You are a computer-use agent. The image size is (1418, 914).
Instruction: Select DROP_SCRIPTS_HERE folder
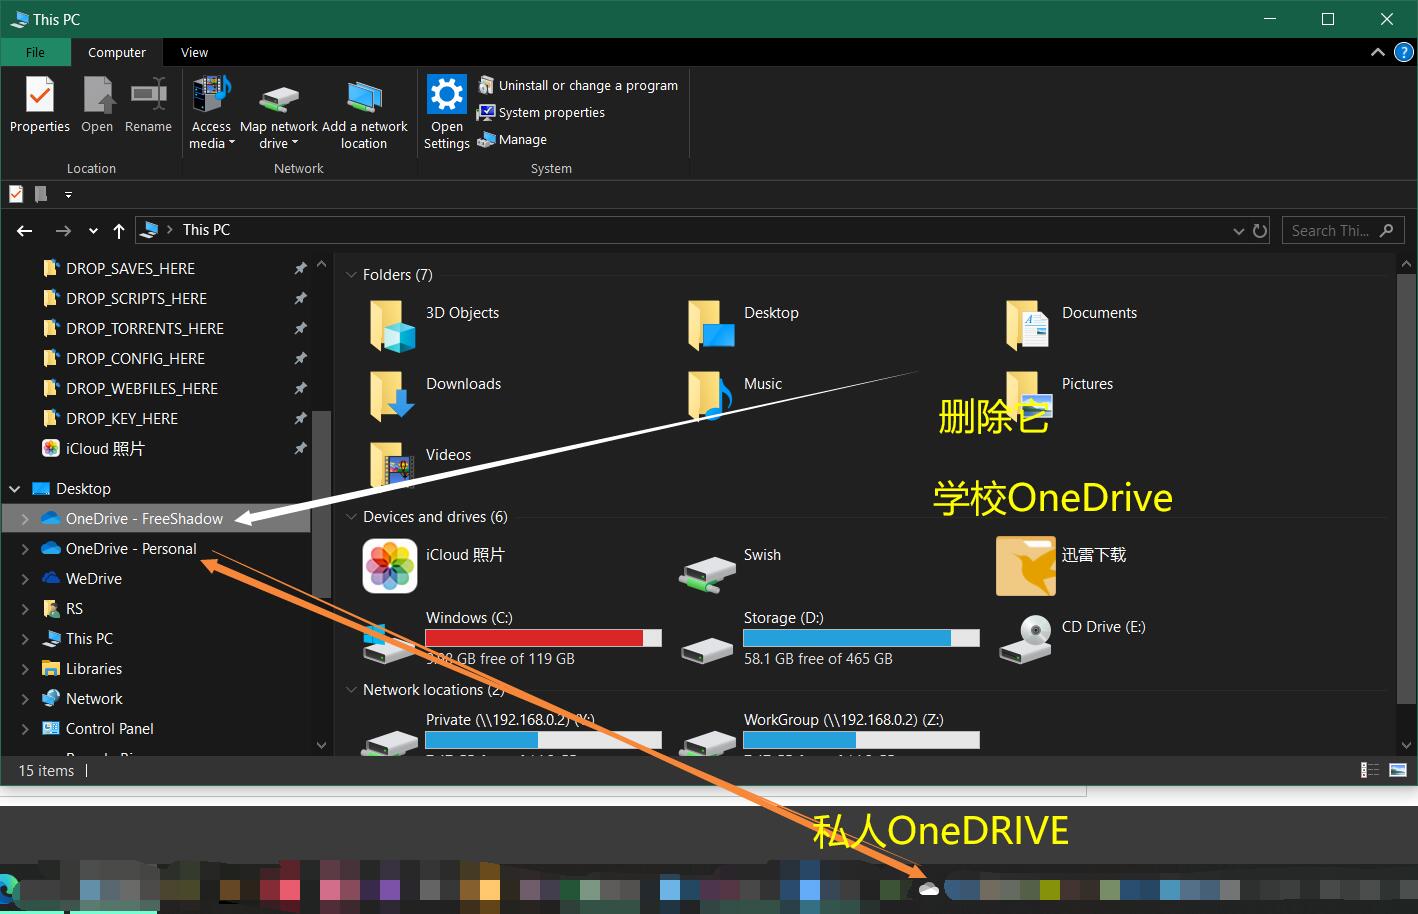(136, 298)
